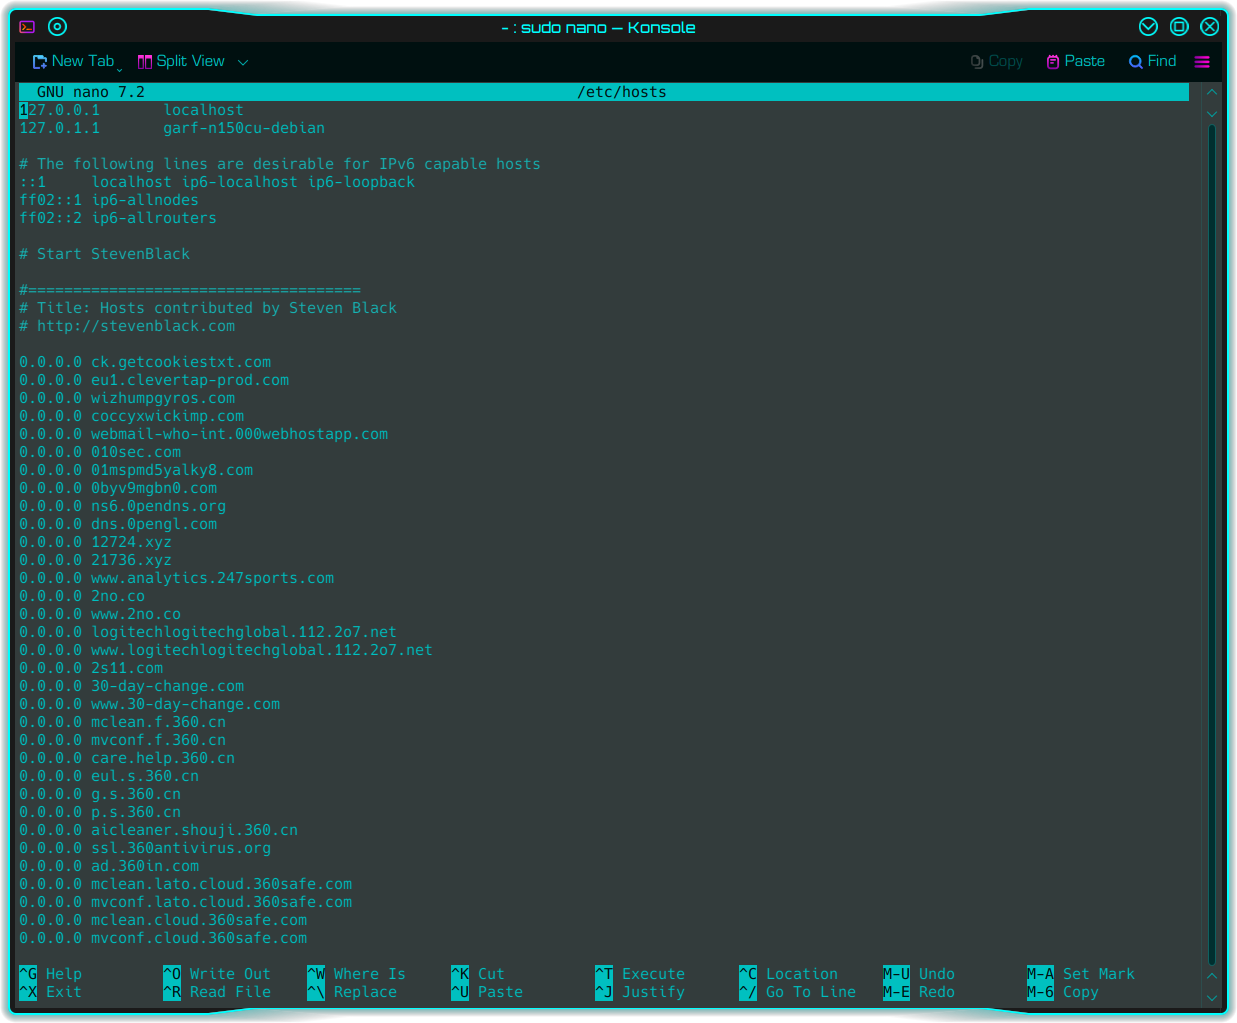Click the 'Title: Hosts contributed by Steven Black' line
This screenshot has height=1023, width=1237.
pos(208,308)
